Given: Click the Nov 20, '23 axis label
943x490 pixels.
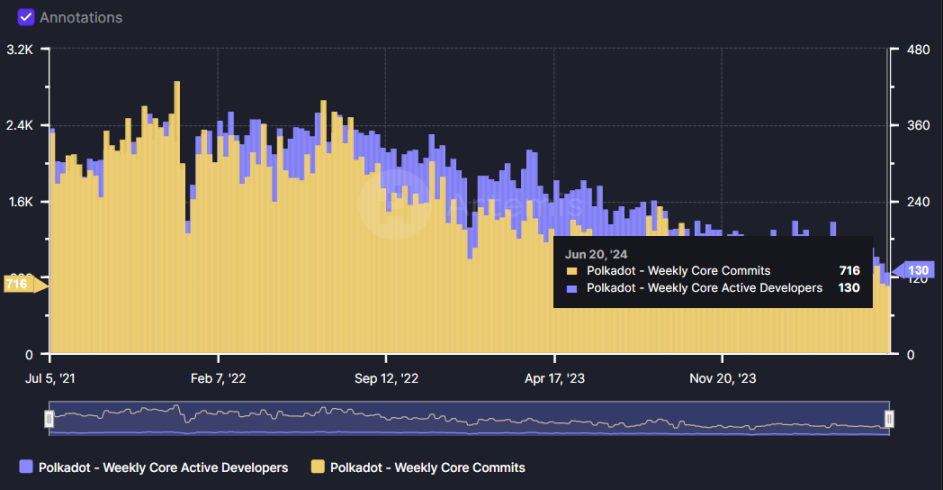Looking at the screenshot, I should click(722, 378).
